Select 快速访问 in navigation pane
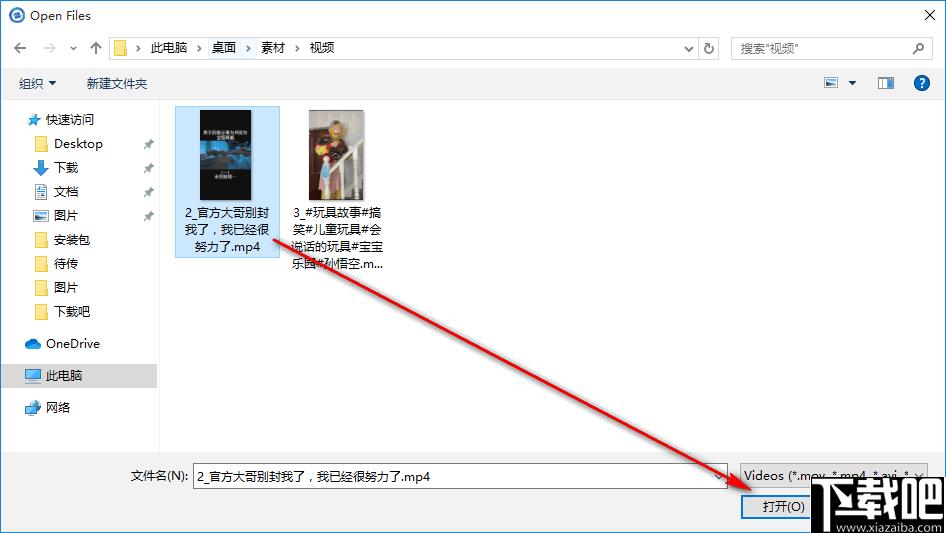Viewport: 946px width, 533px height. click(x=70, y=120)
